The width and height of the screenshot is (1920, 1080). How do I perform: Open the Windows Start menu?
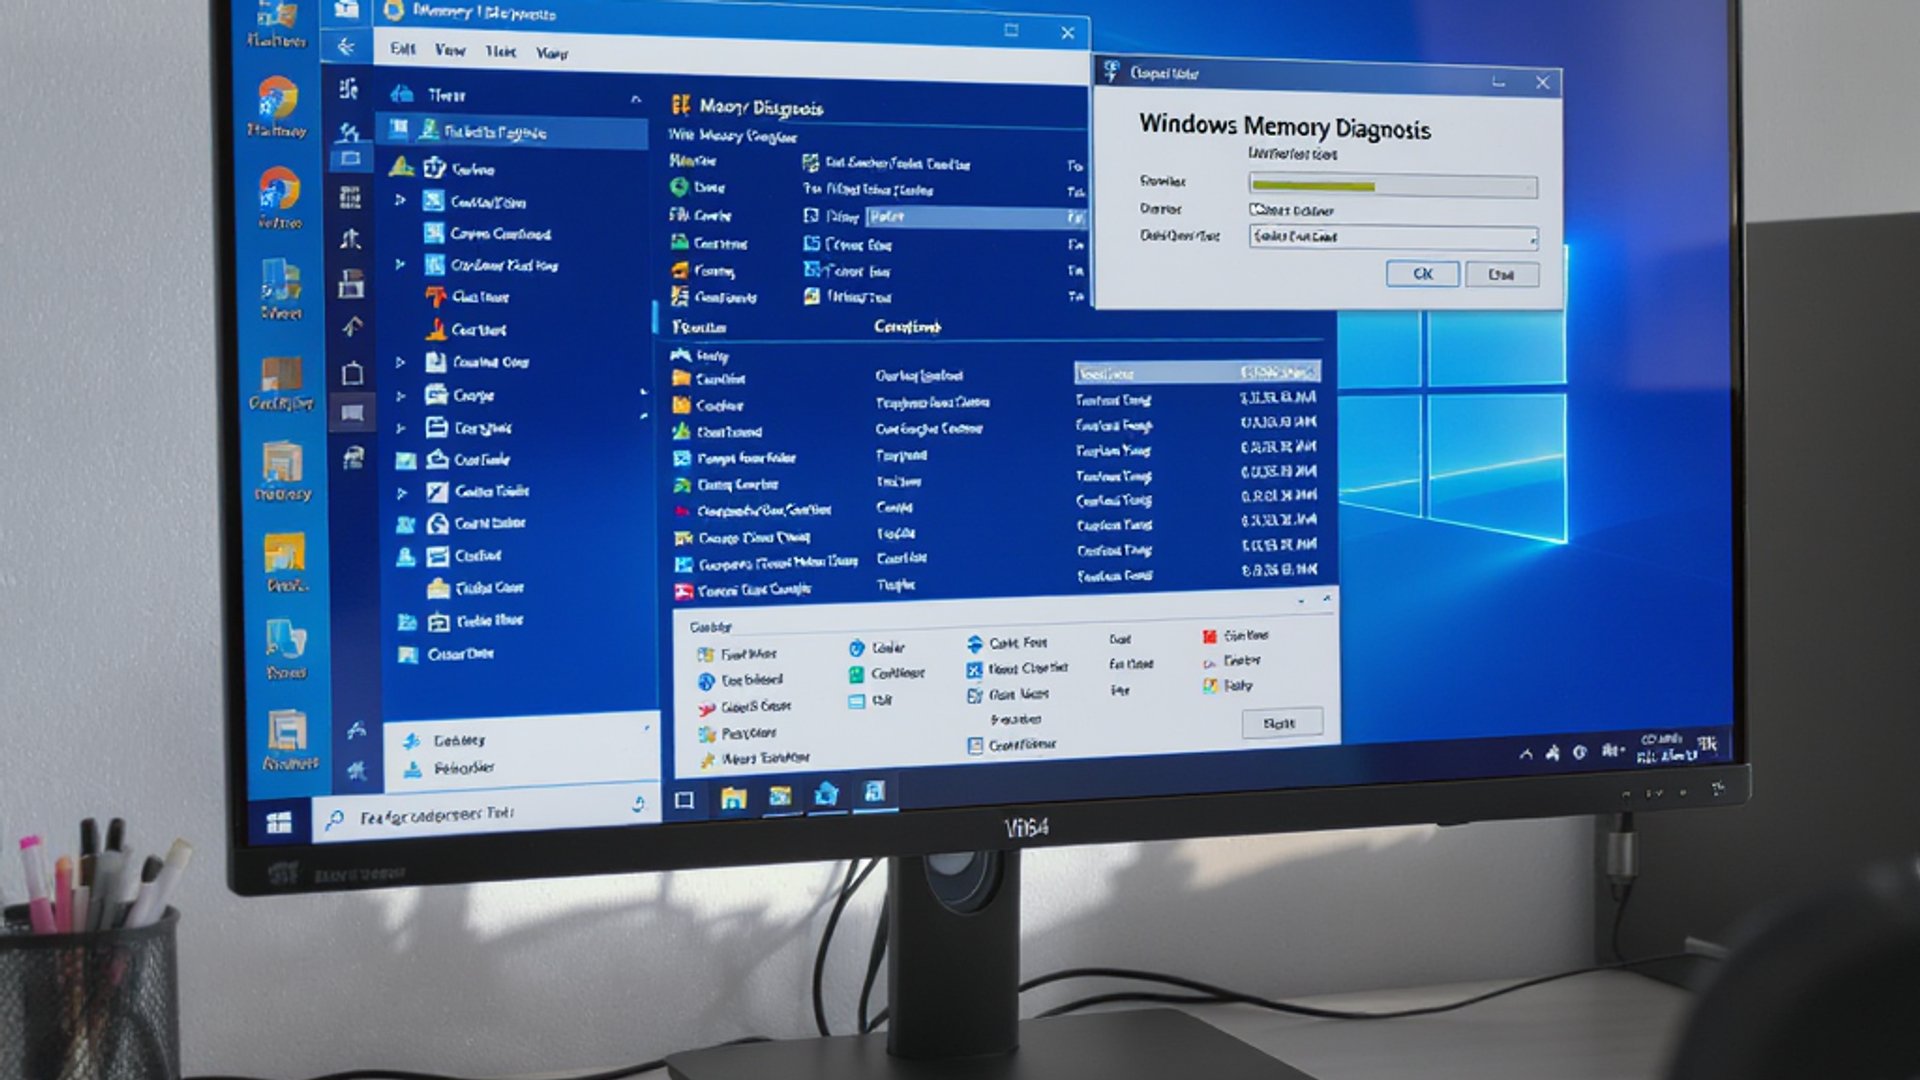pyautogui.click(x=279, y=822)
